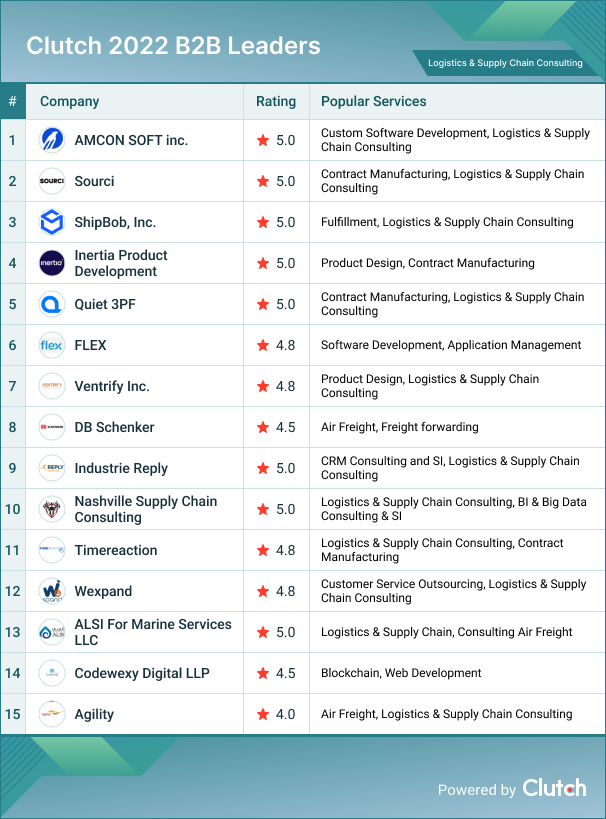Click the Nashville Supply Chain Consulting logo
The image size is (606, 819).
pyautogui.click(x=52, y=509)
